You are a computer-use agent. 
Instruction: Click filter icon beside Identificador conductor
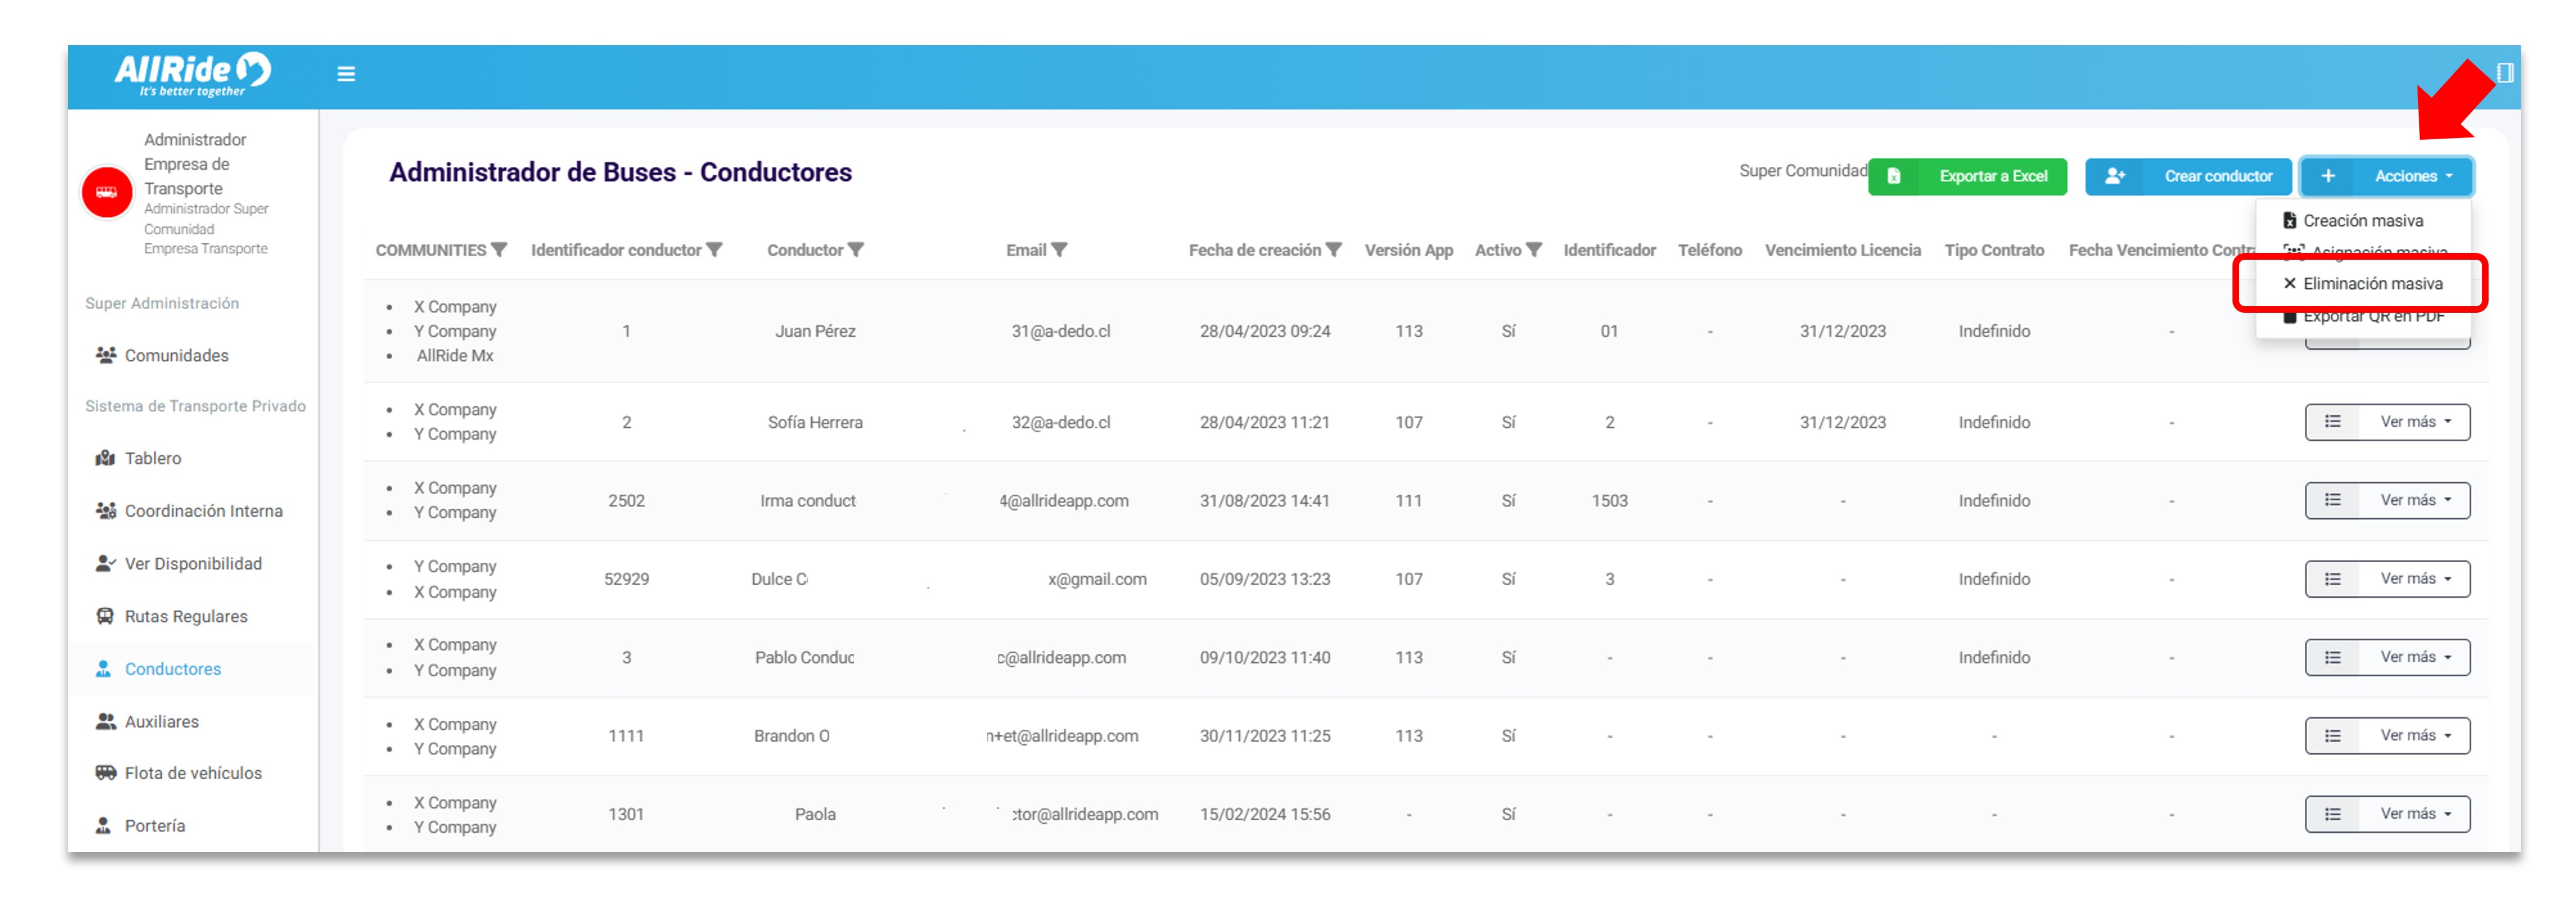(714, 250)
